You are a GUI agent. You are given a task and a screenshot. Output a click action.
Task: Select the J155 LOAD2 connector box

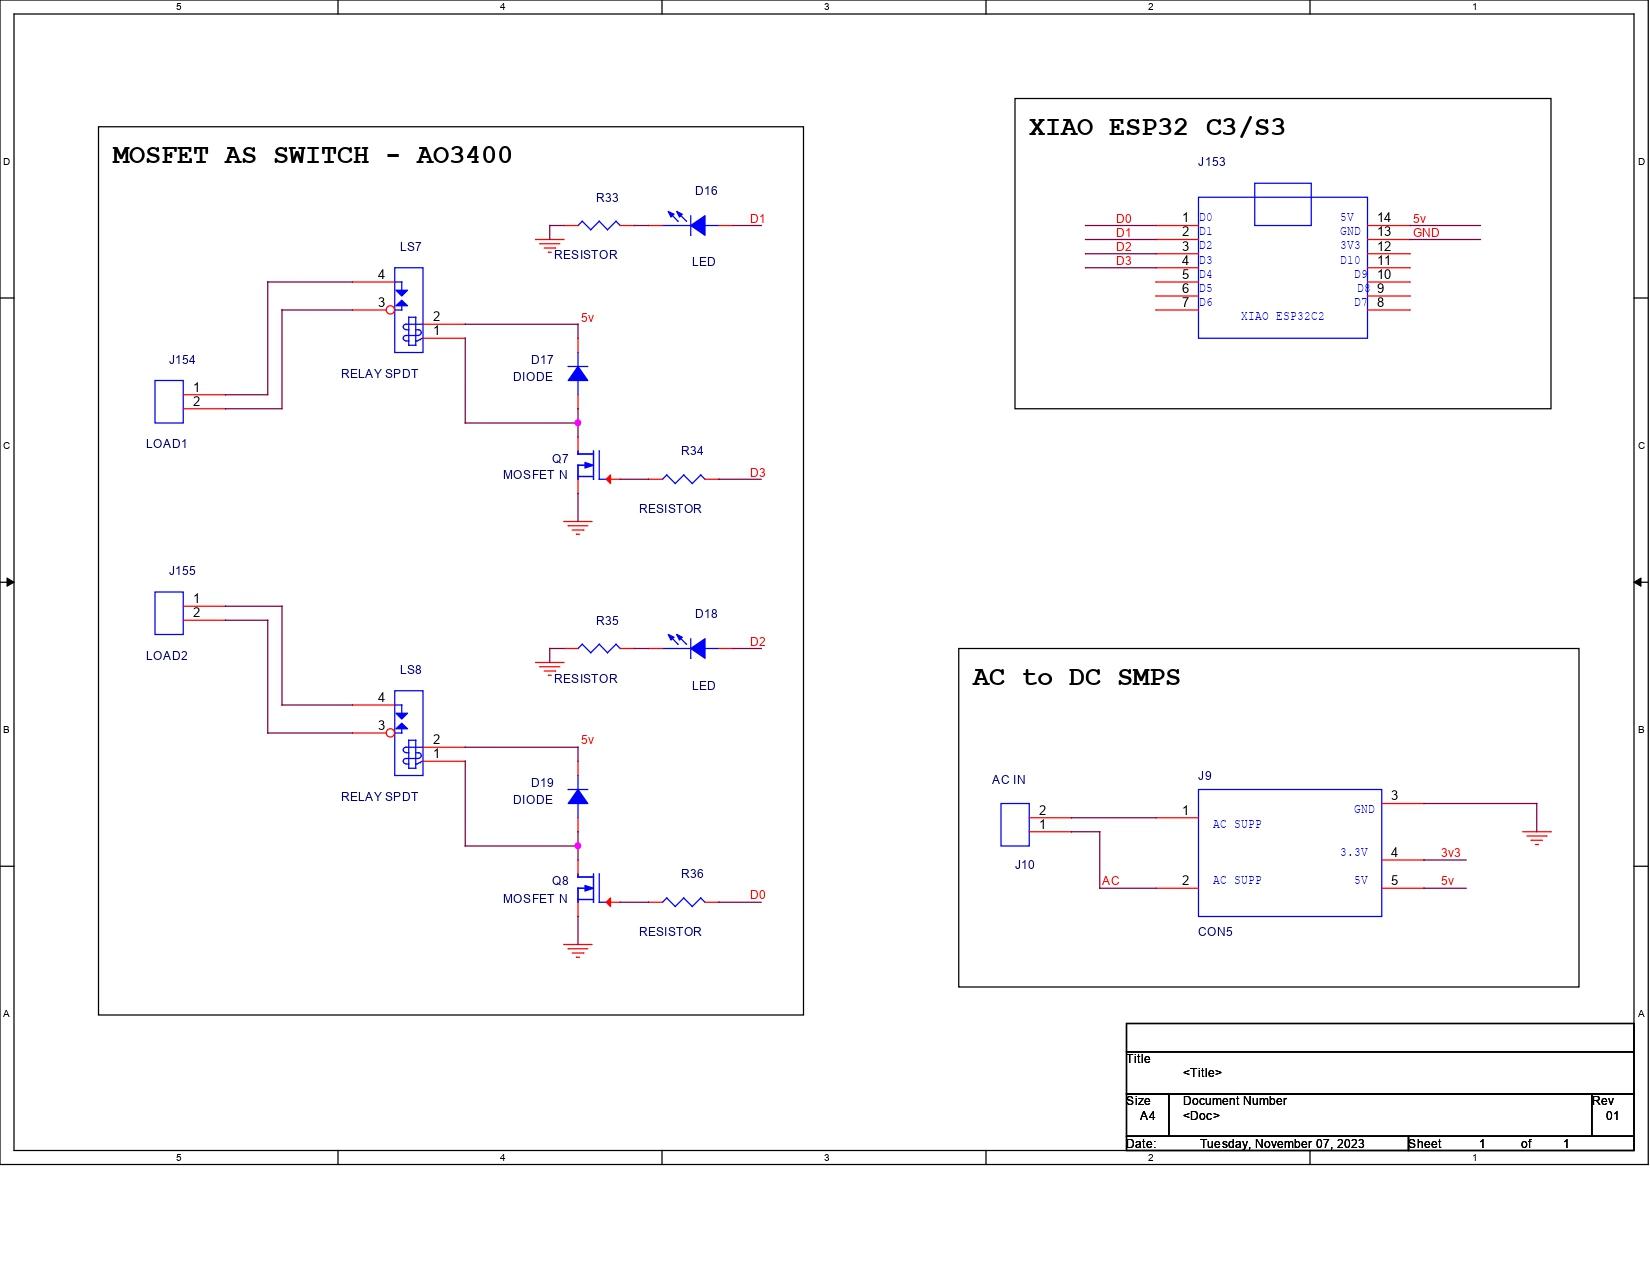[x=169, y=613]
